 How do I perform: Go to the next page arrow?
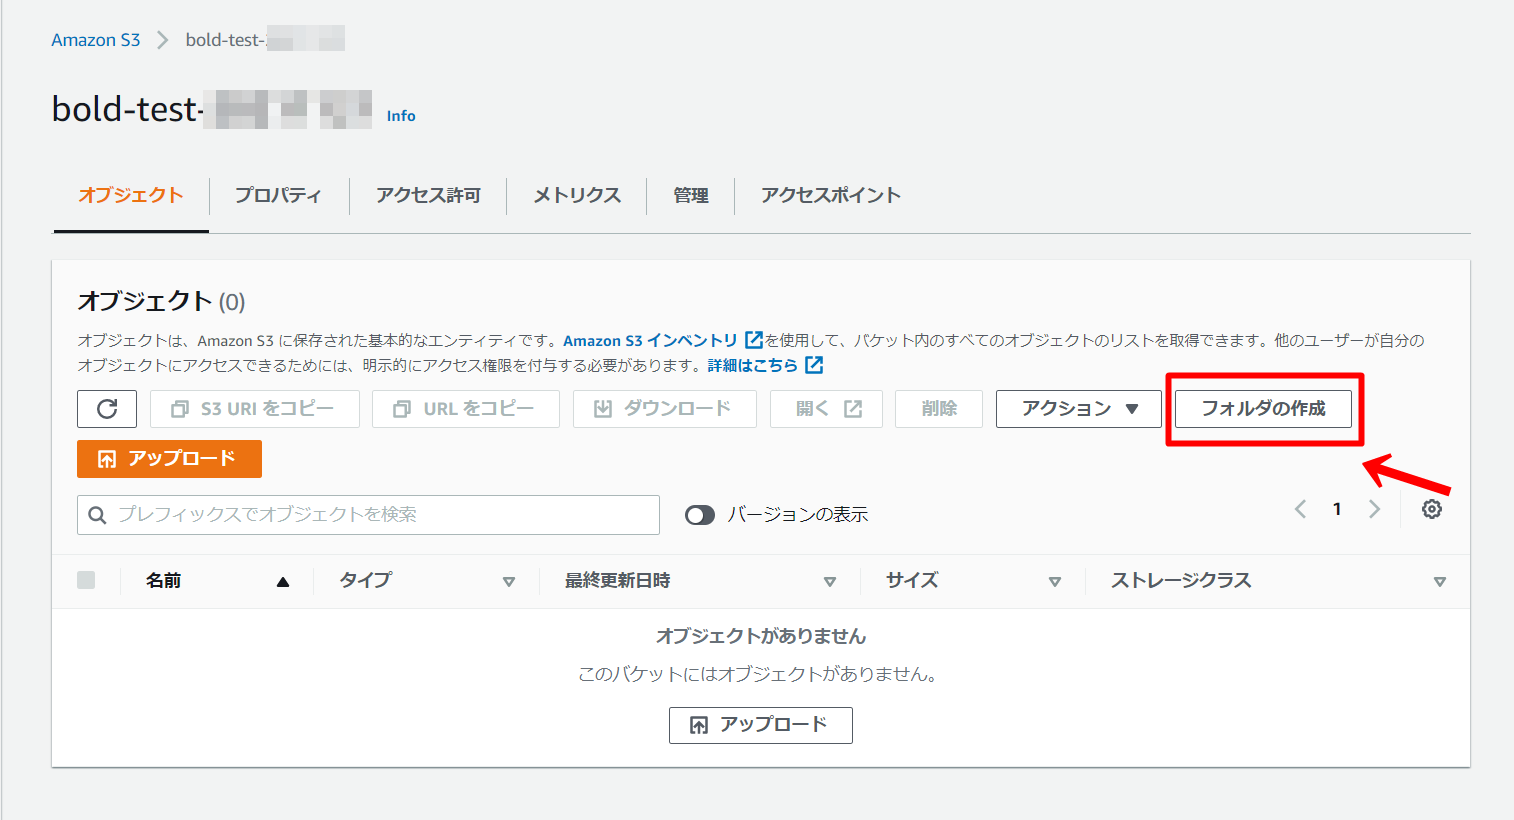[1374, 509]
